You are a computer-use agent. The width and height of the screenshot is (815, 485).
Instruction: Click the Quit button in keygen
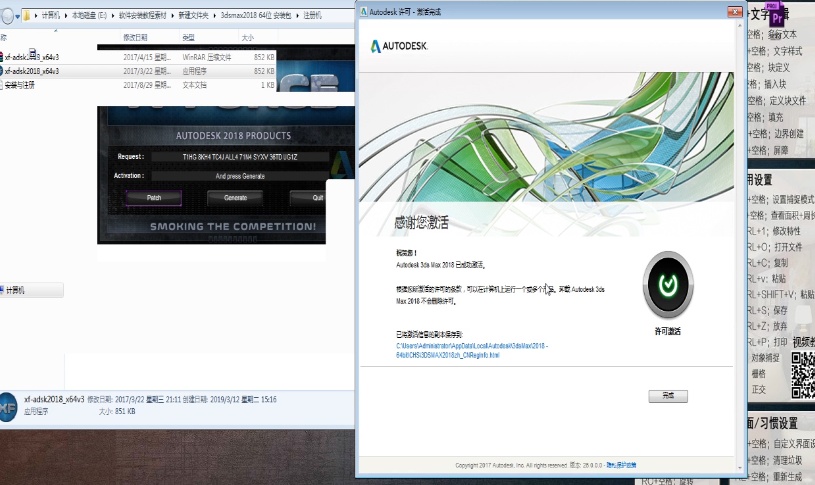(x=308, y=198)
